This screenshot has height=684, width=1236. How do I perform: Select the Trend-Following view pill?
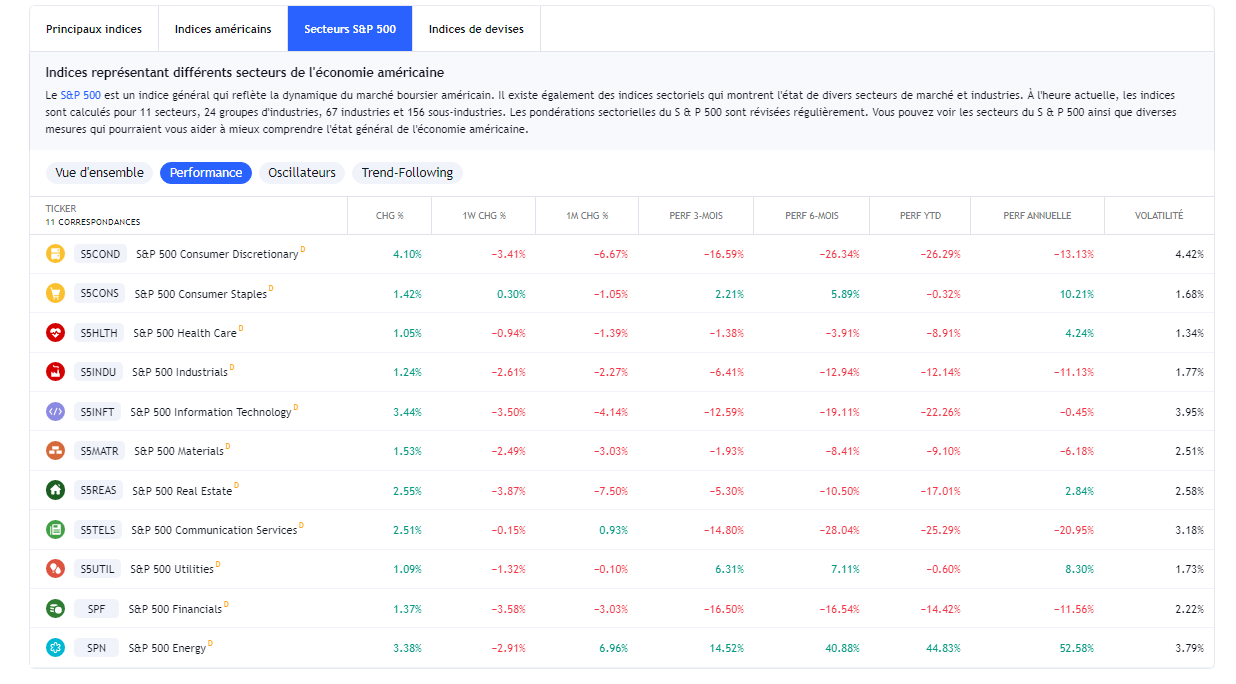tap(407, 173)
